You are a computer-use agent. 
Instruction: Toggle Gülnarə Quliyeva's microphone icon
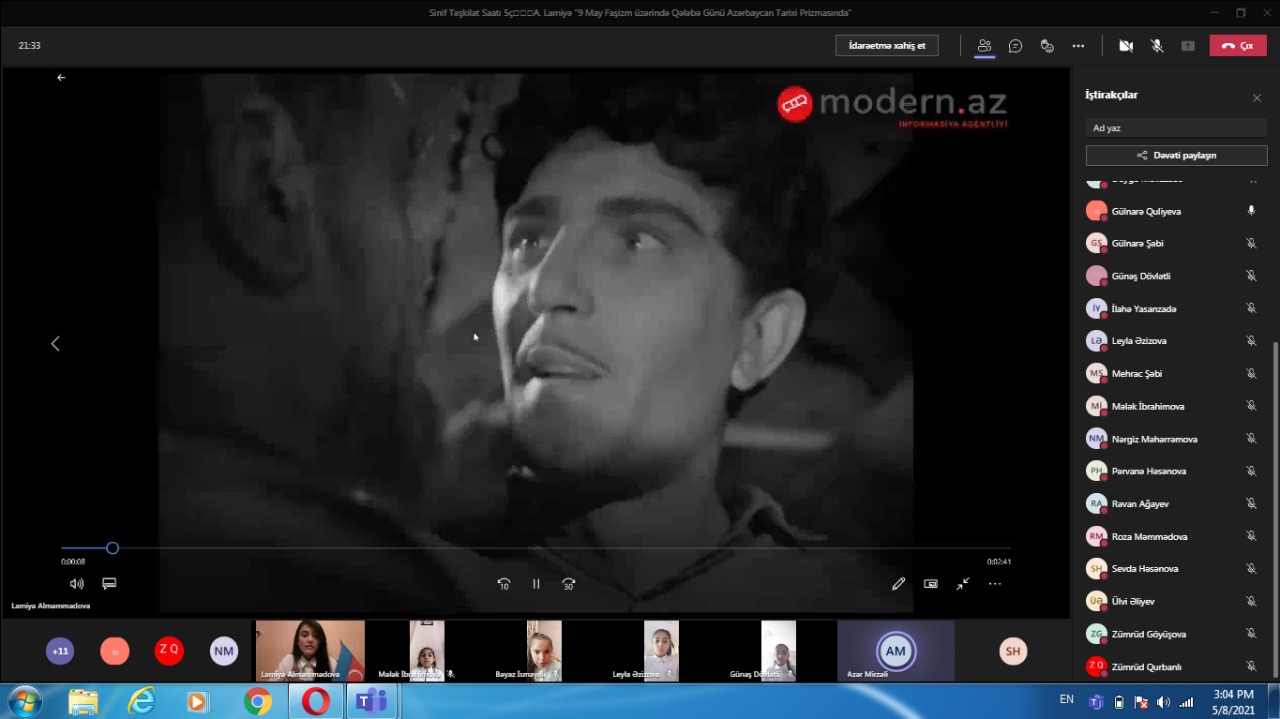1251,211
